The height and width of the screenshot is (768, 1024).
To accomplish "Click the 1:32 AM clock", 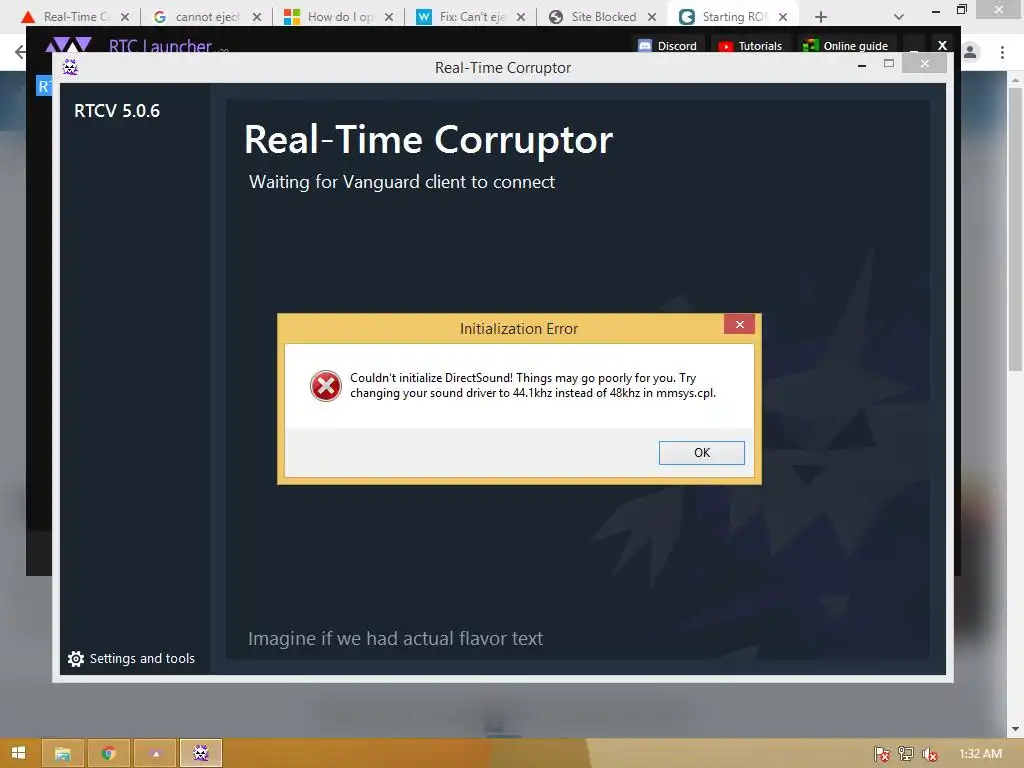I will point(980,754).
